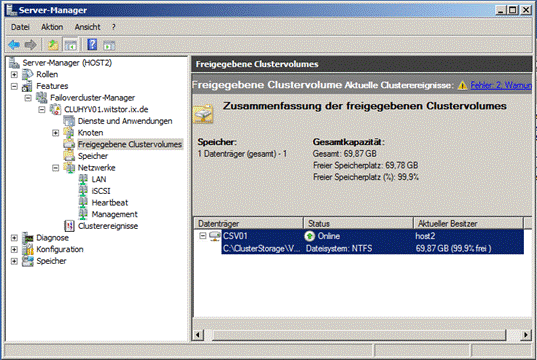Screen dimensions: 537x360
Task: Select Dienste und Anwendungen tree item
Action: (x=125, y=121)
